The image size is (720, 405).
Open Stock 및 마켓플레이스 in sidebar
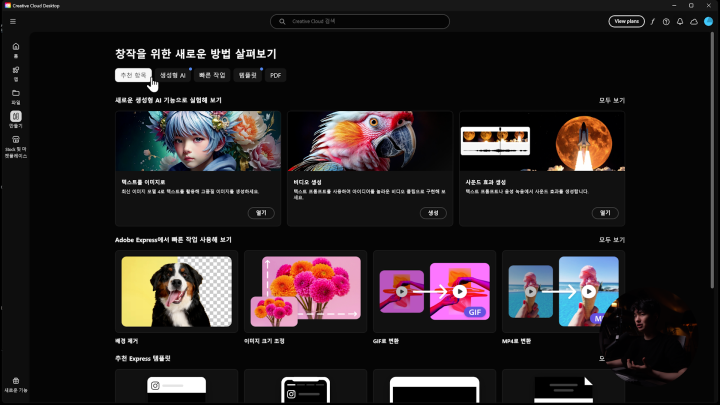15,143
